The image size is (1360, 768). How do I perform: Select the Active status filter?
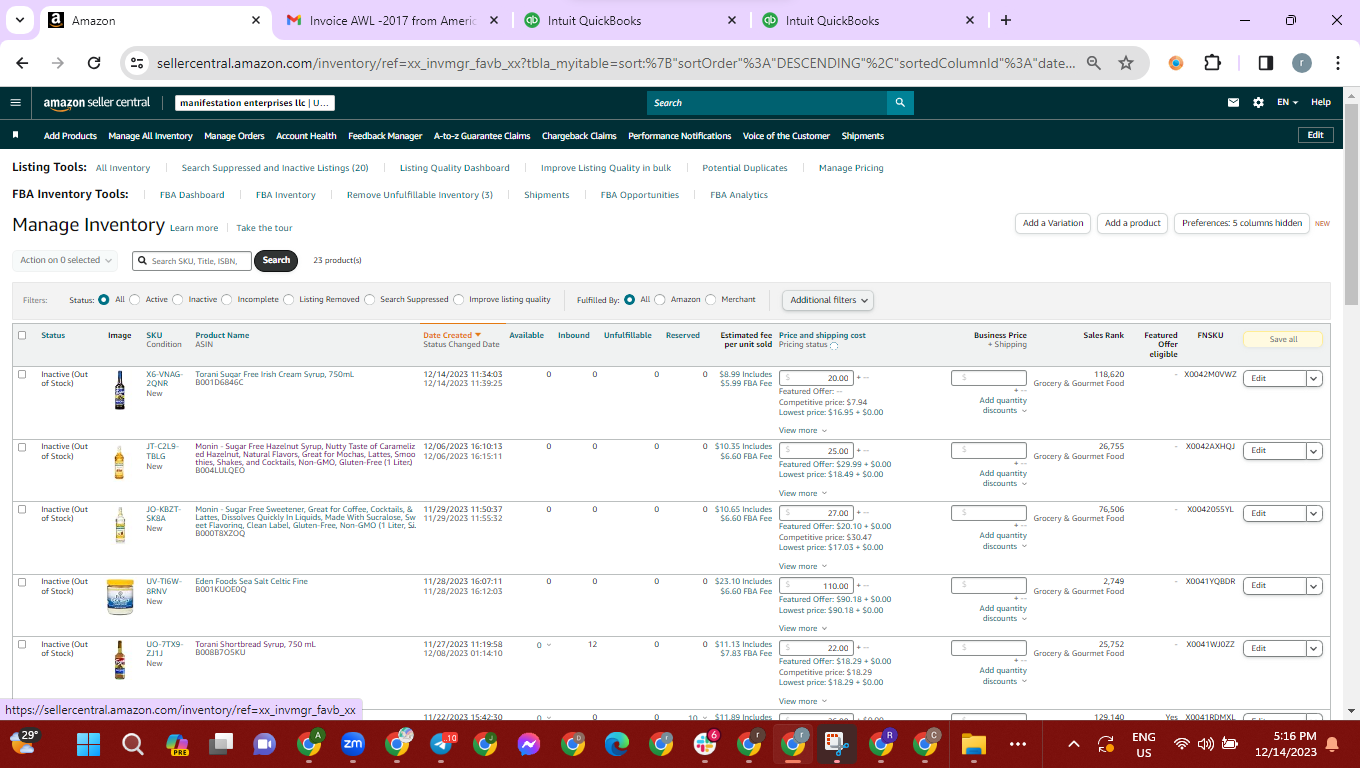click(135, 299)
